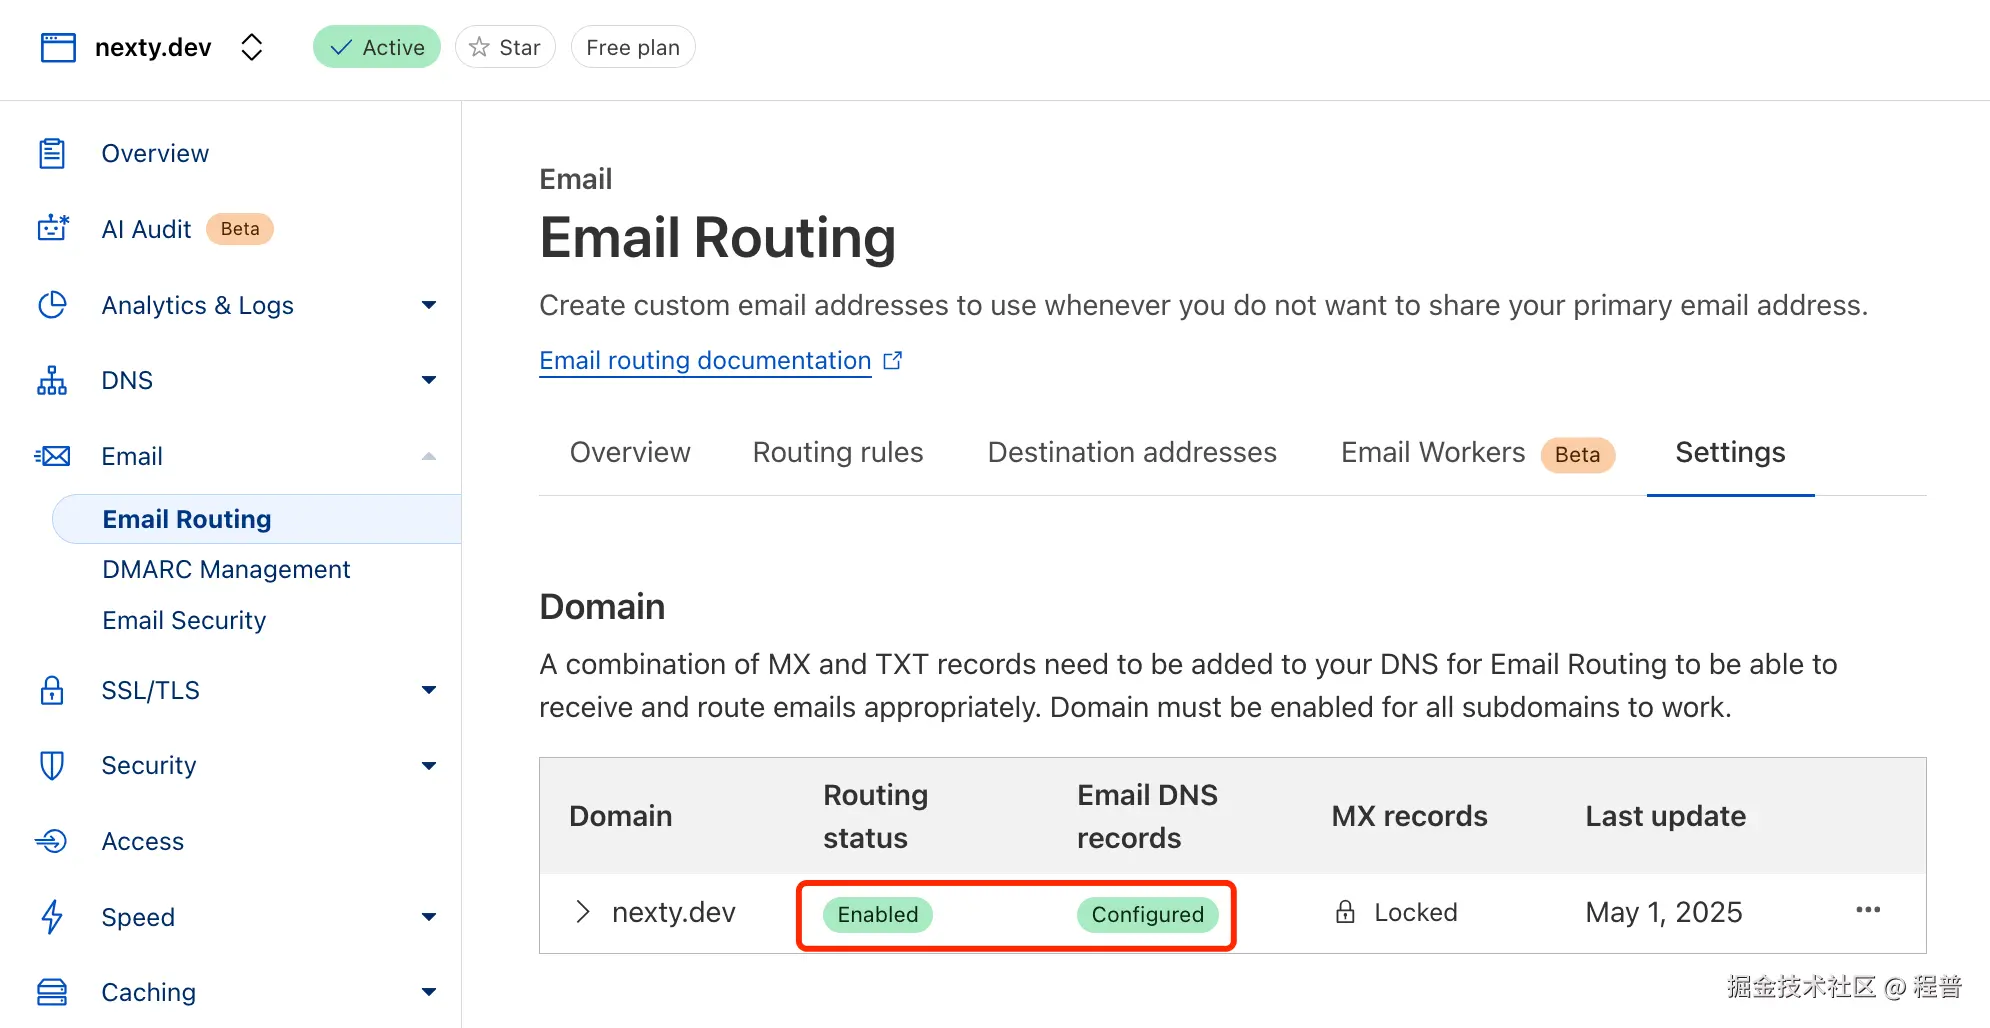Click the Free plan badge
The width and height of the screenshot is (1990, 1028).
click(x=632, y=46)
